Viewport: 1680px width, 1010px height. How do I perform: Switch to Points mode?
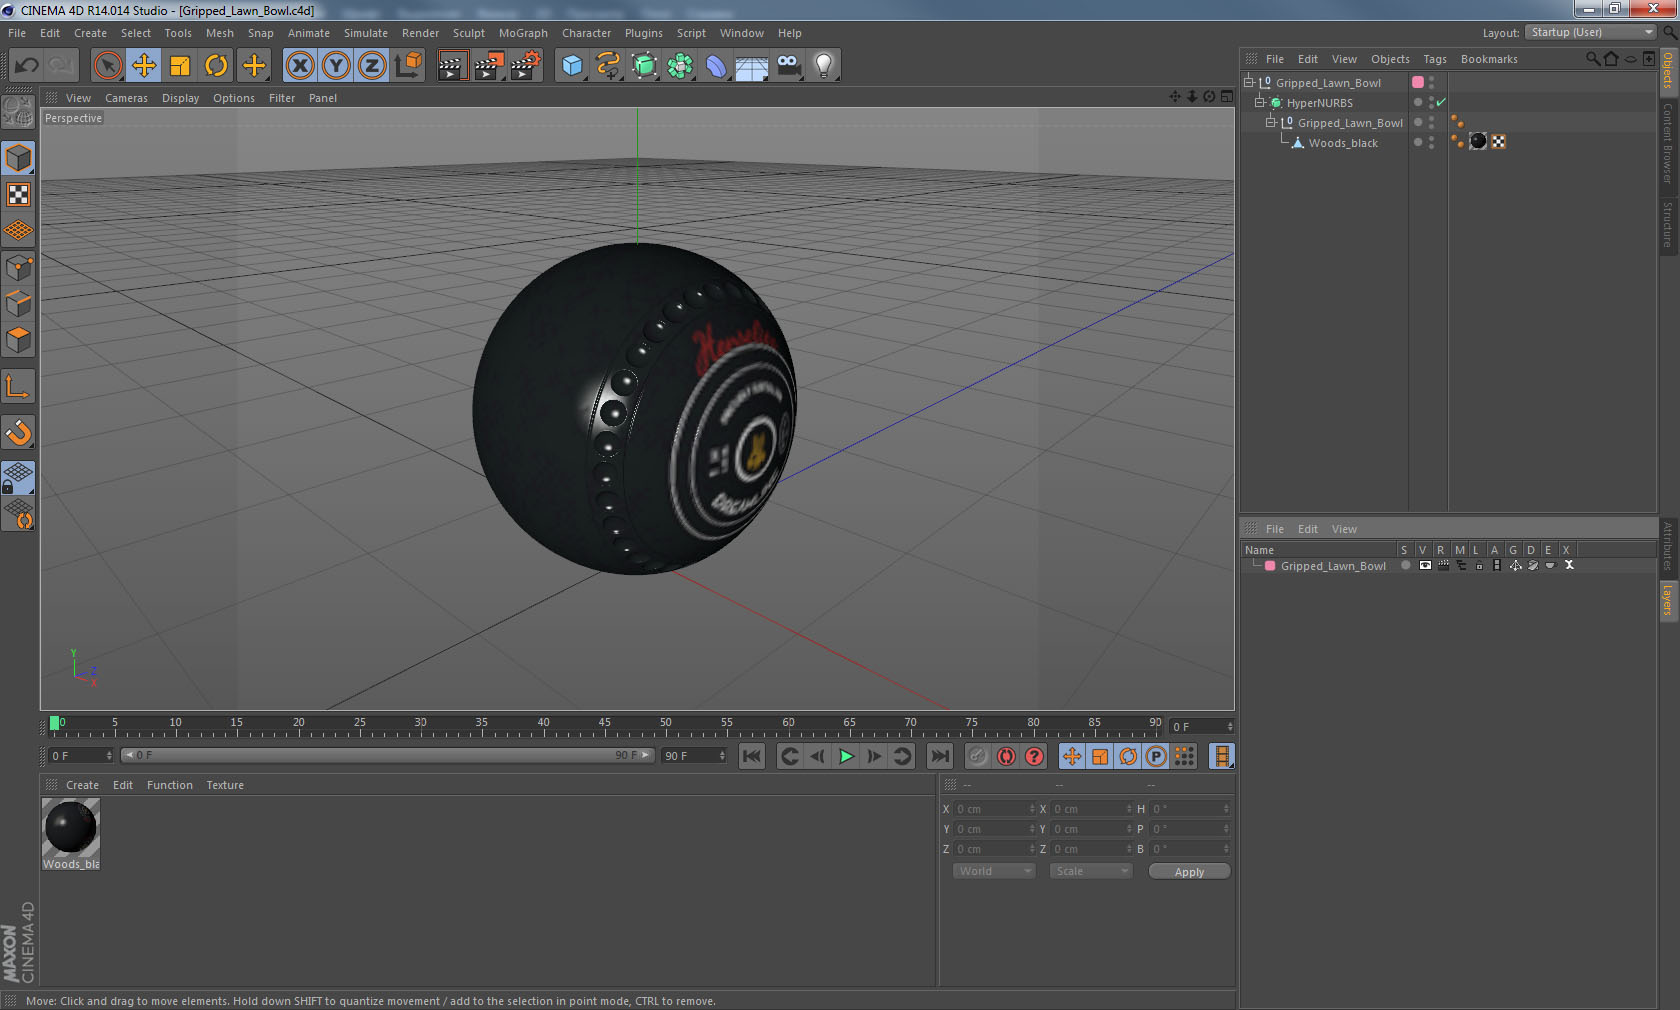pos(18,268)
